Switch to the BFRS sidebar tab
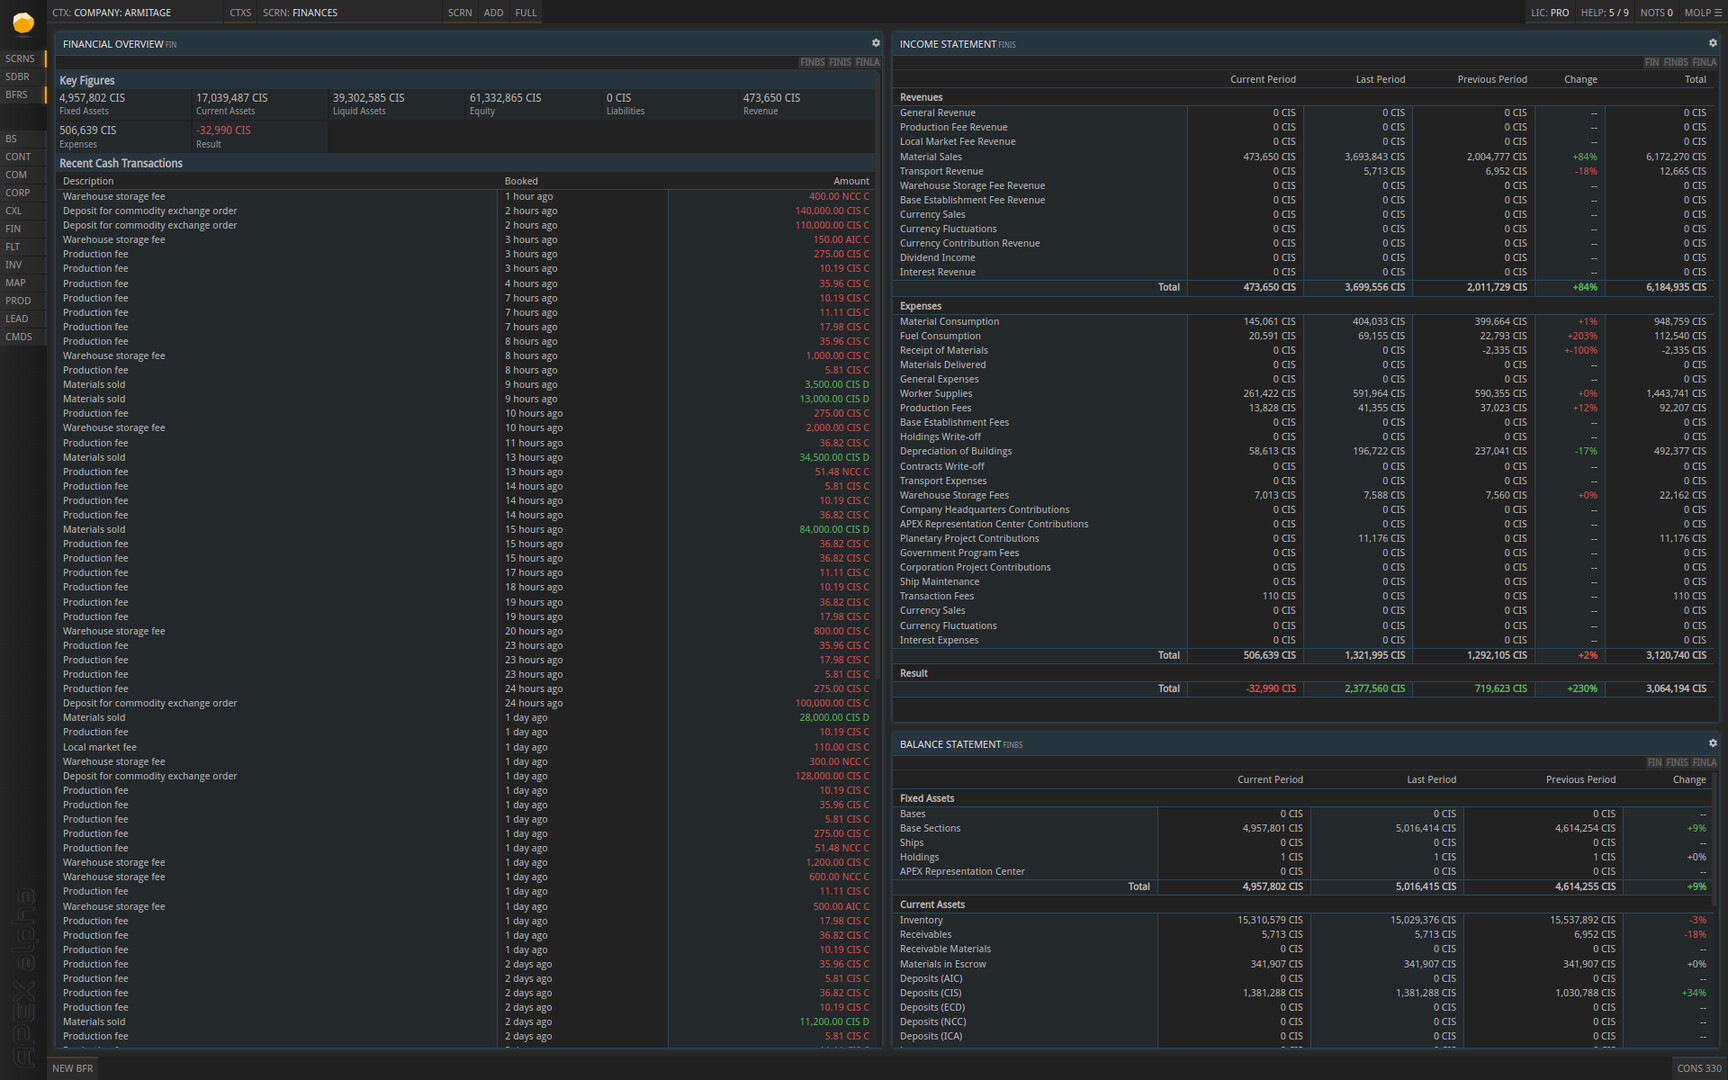Image resolution: width=1728 pixels, height=1080 pixels. tap(17, 94)
